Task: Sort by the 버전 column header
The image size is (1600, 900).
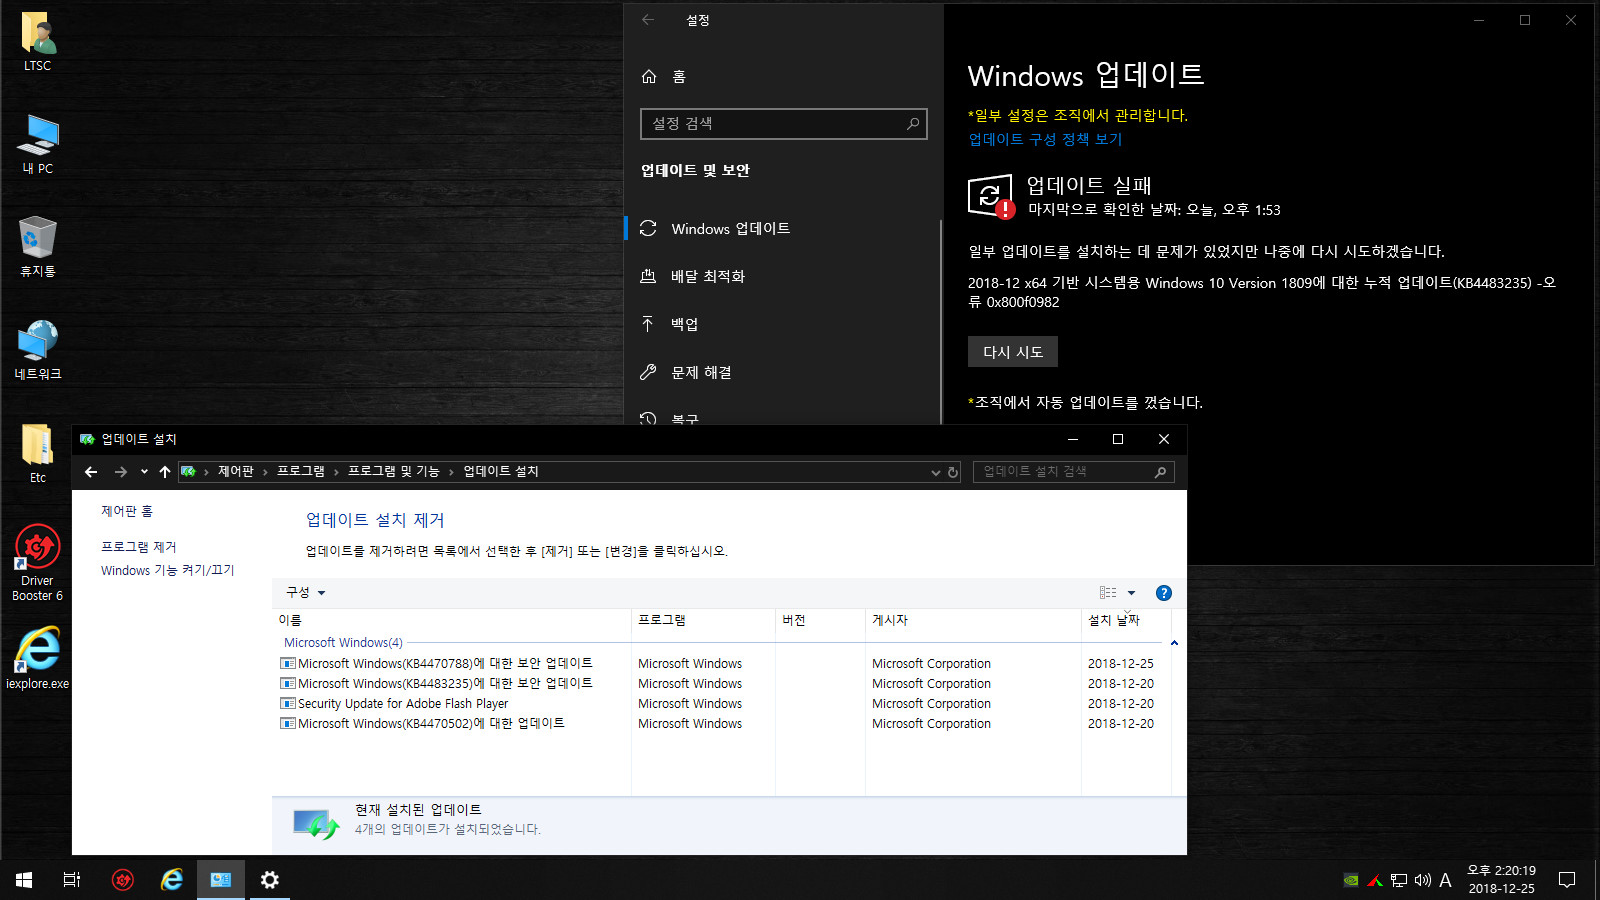Action: click(820, 620)
